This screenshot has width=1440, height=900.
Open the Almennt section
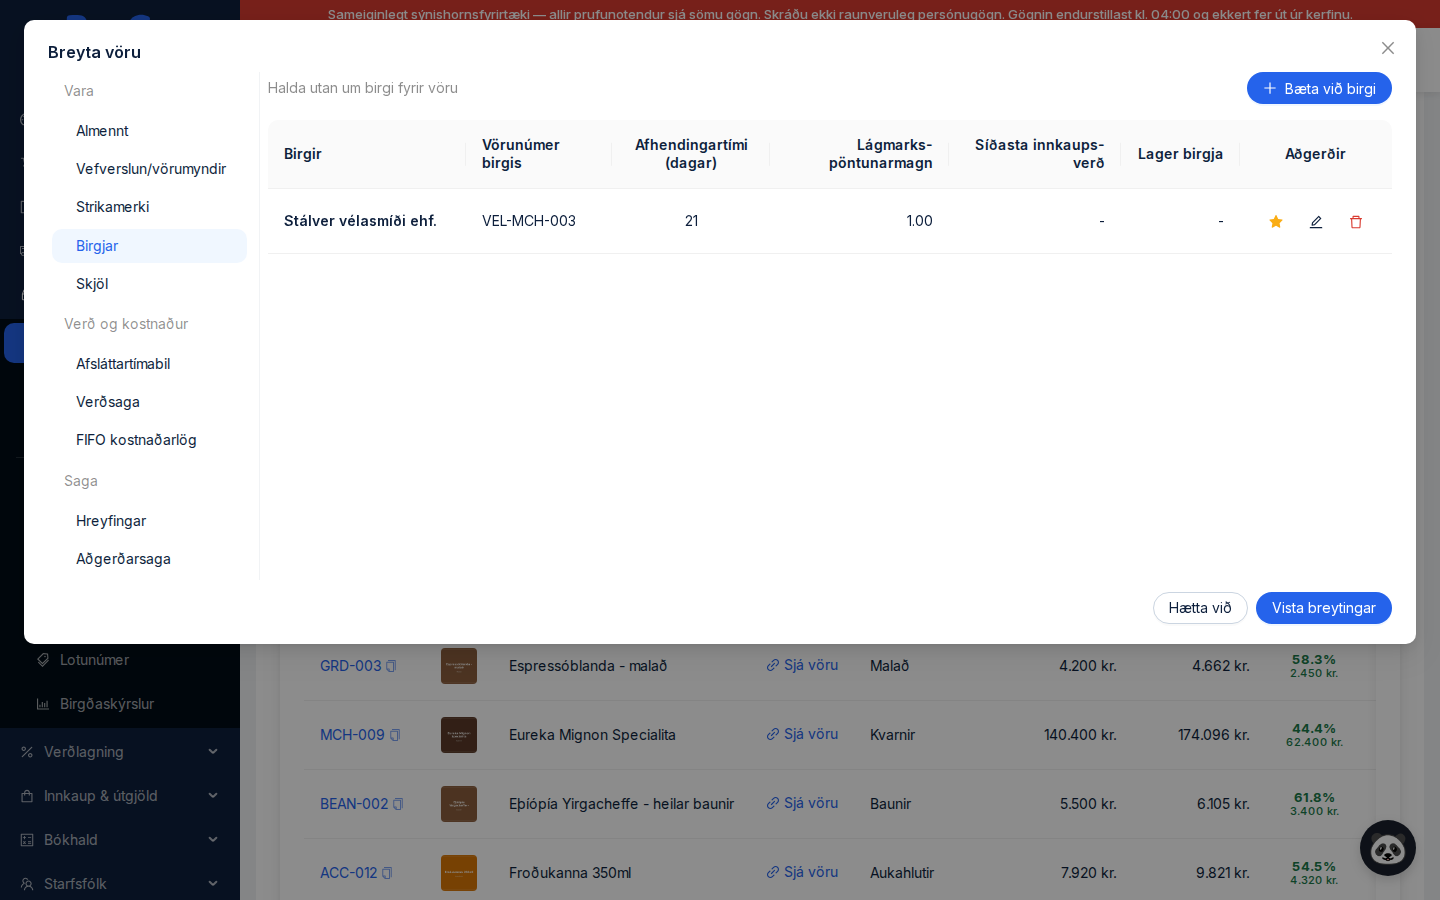point(150,131)
